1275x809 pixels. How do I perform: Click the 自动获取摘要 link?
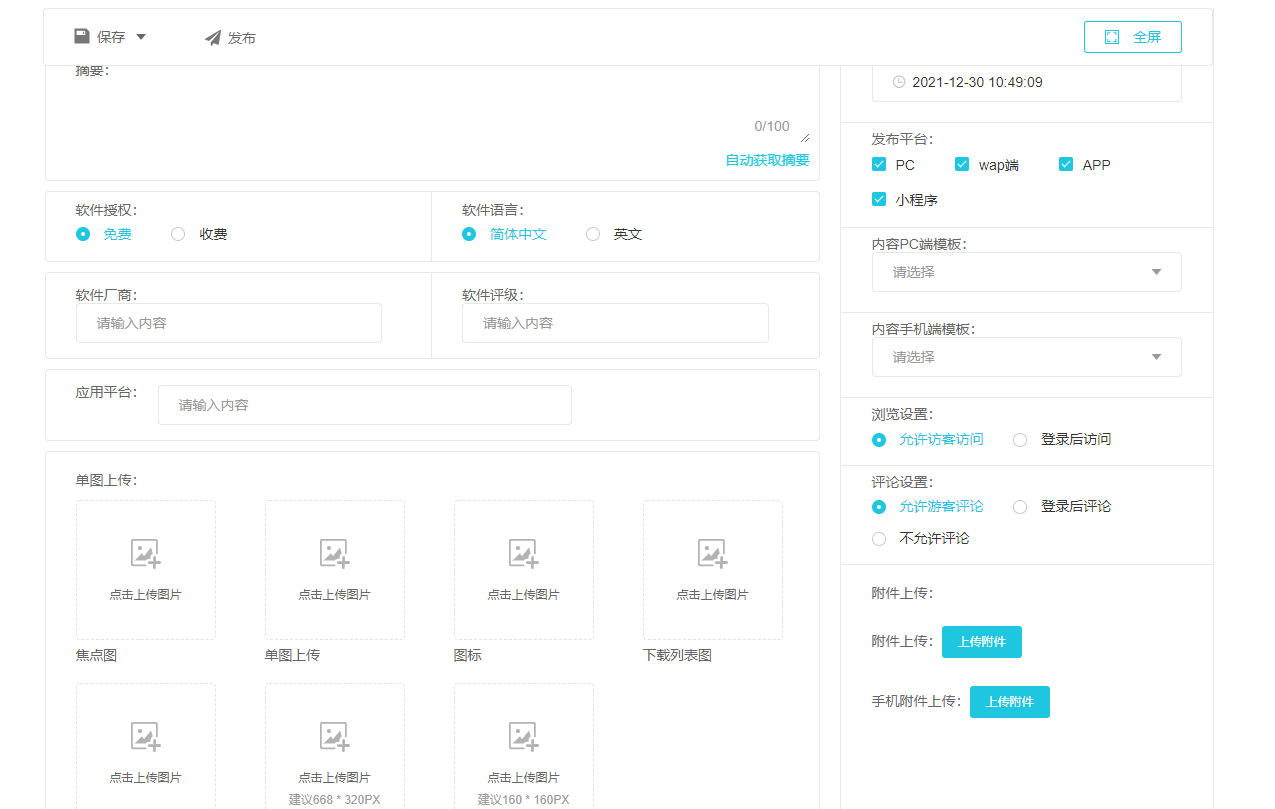767,160
